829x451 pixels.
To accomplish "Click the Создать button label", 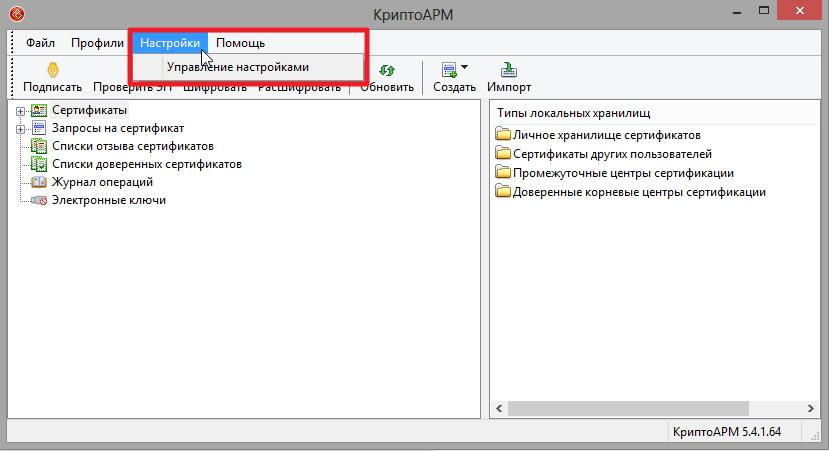I will tap(455, 87).
